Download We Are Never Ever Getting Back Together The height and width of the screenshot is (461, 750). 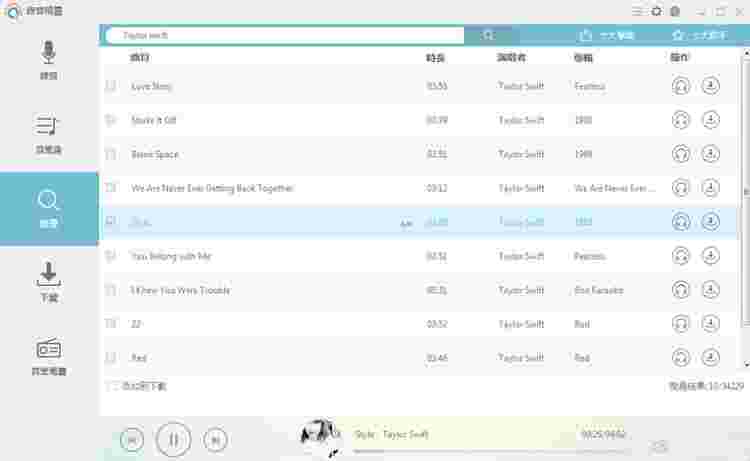pyautogui.click(x=710, y=188)
